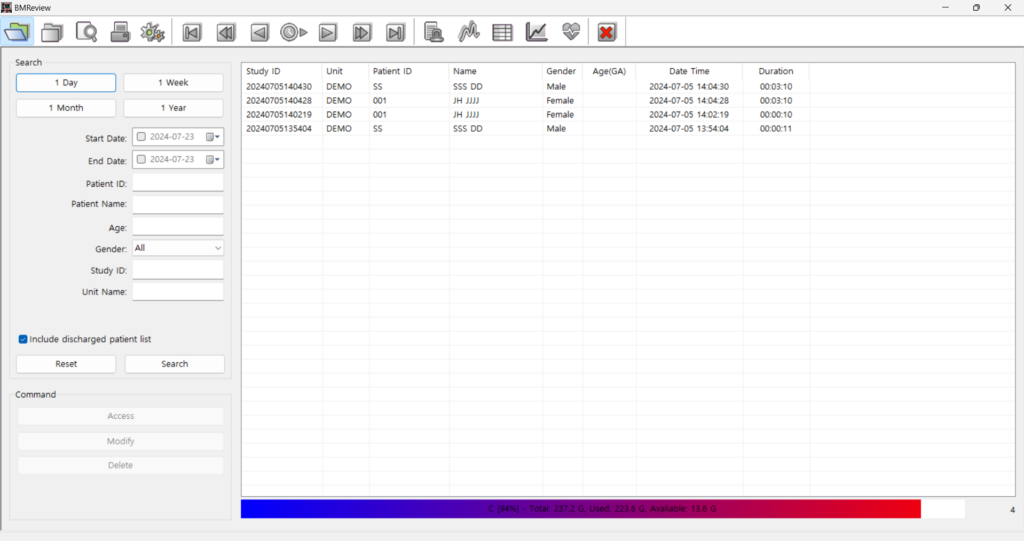This screenshot has width=1024, height=541.
Task: Select the 1 Week search range
Action: click(173, 83)
